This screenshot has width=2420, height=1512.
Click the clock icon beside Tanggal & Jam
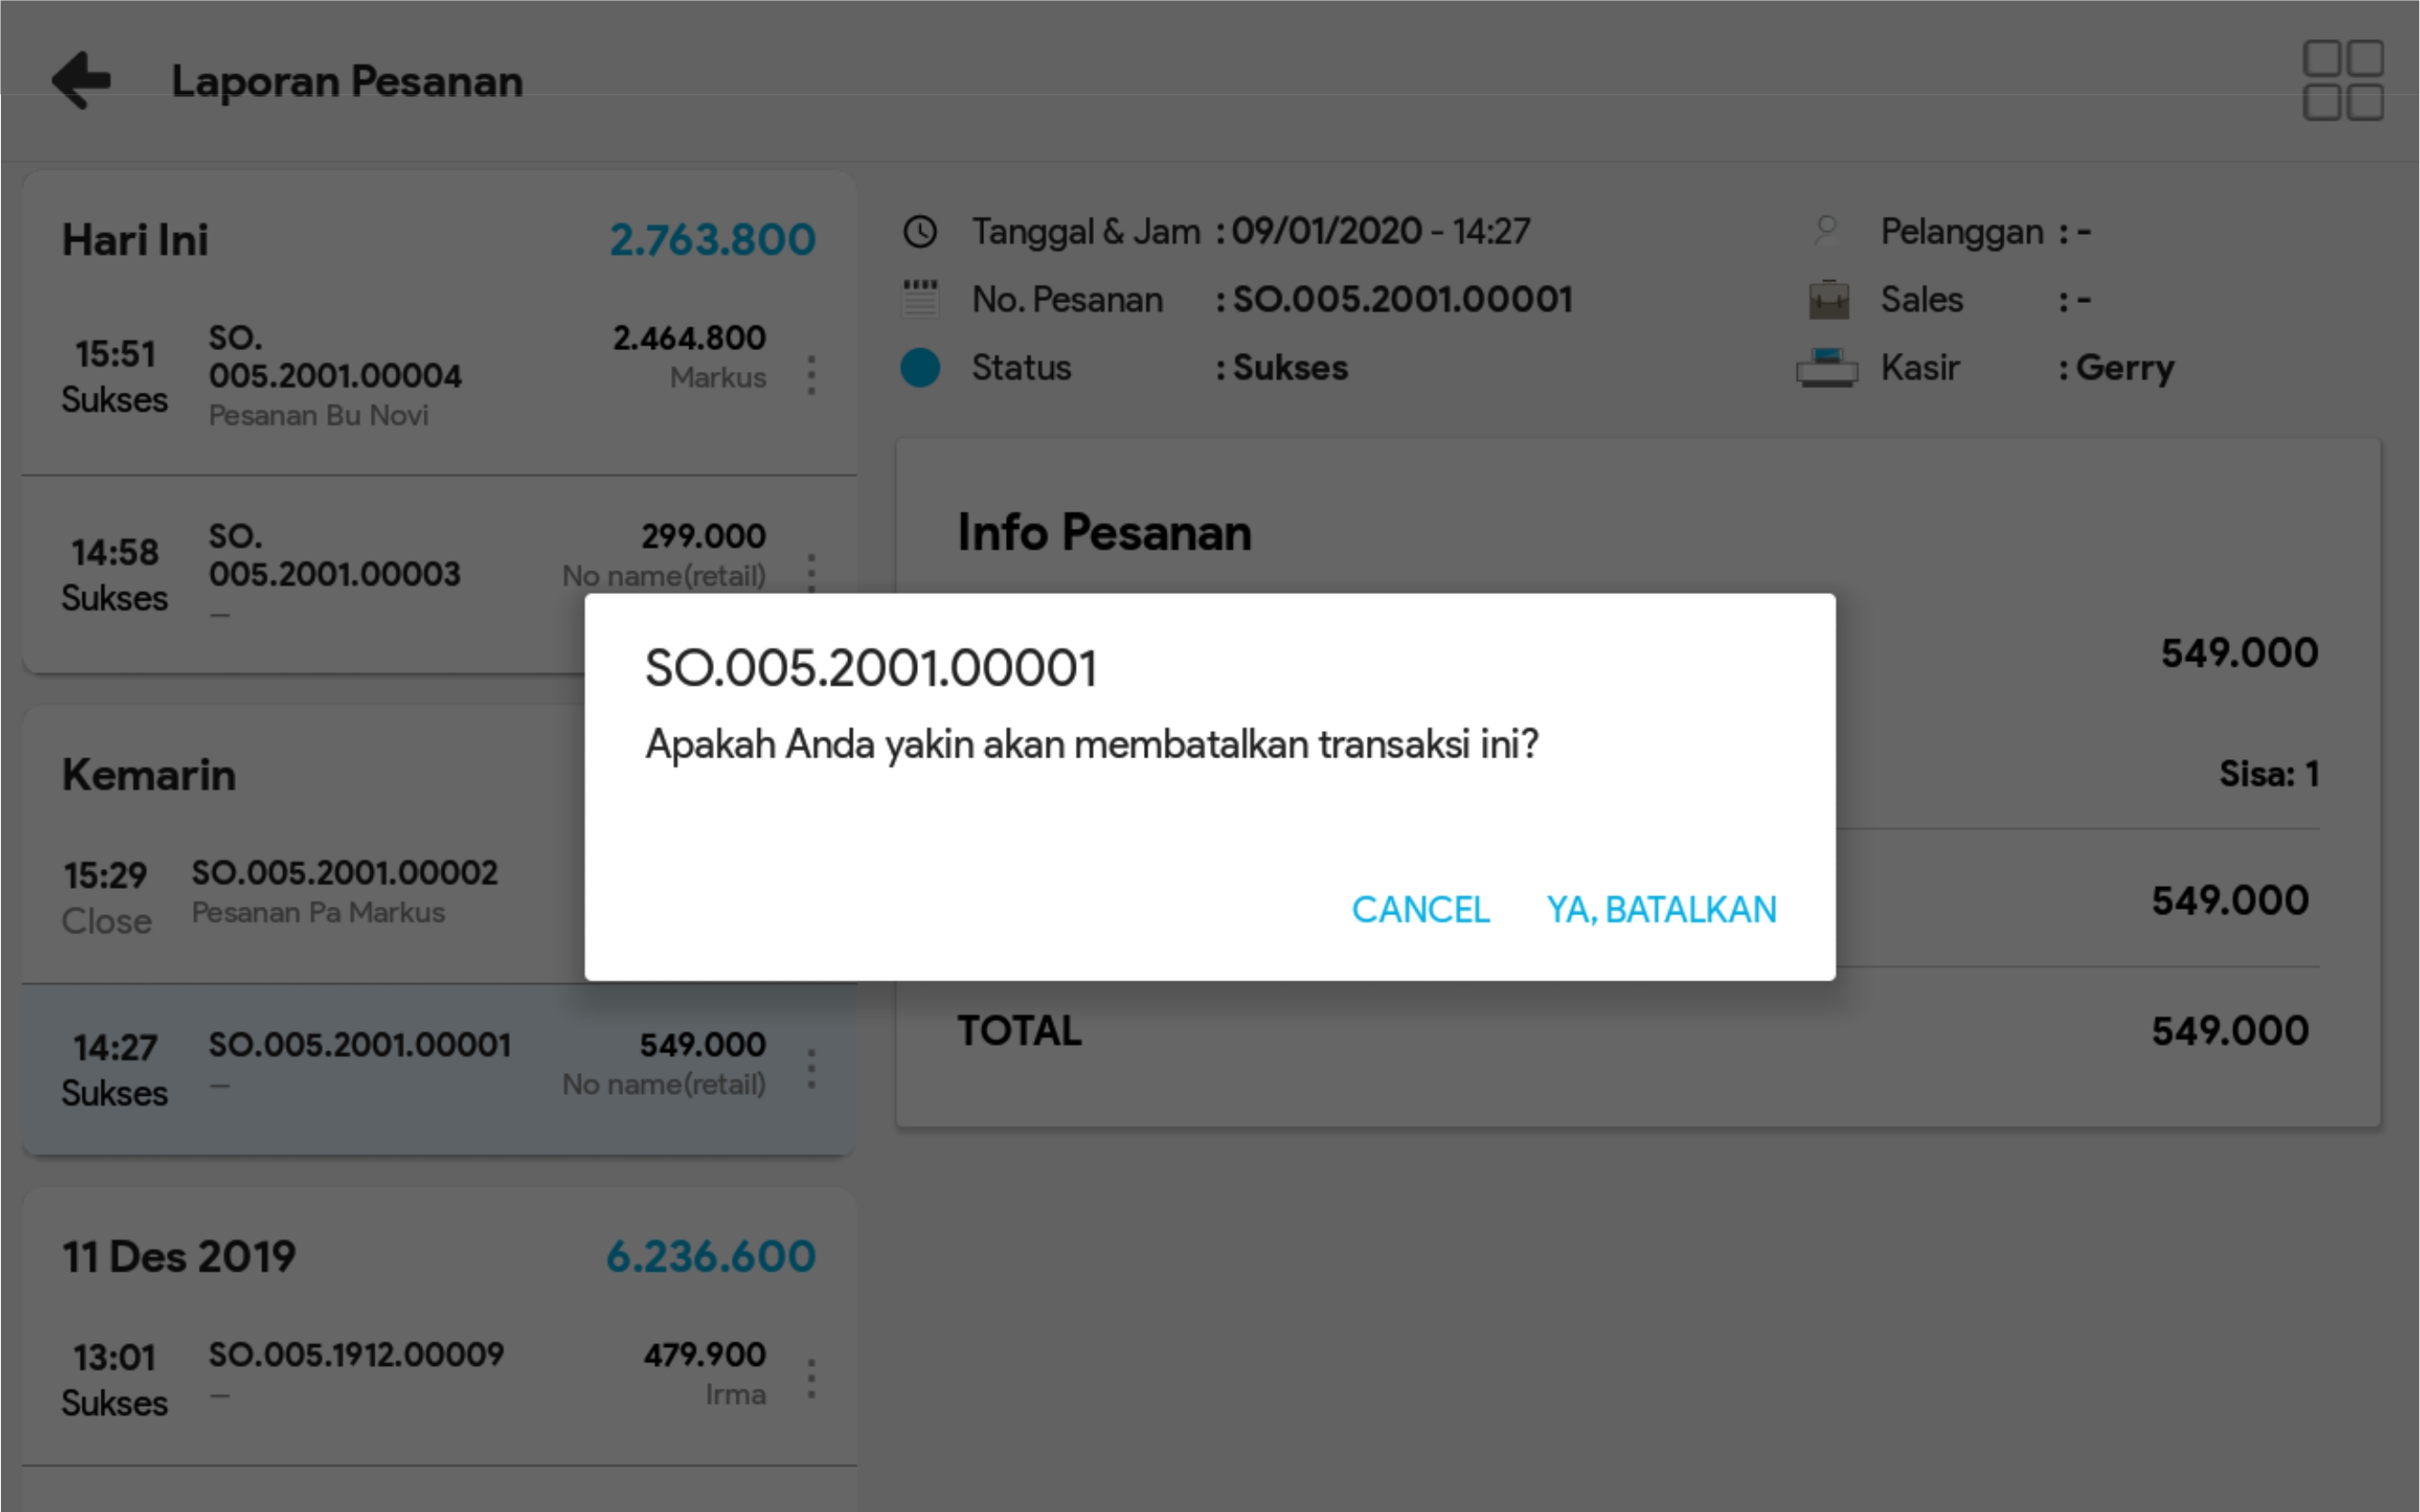919,232
